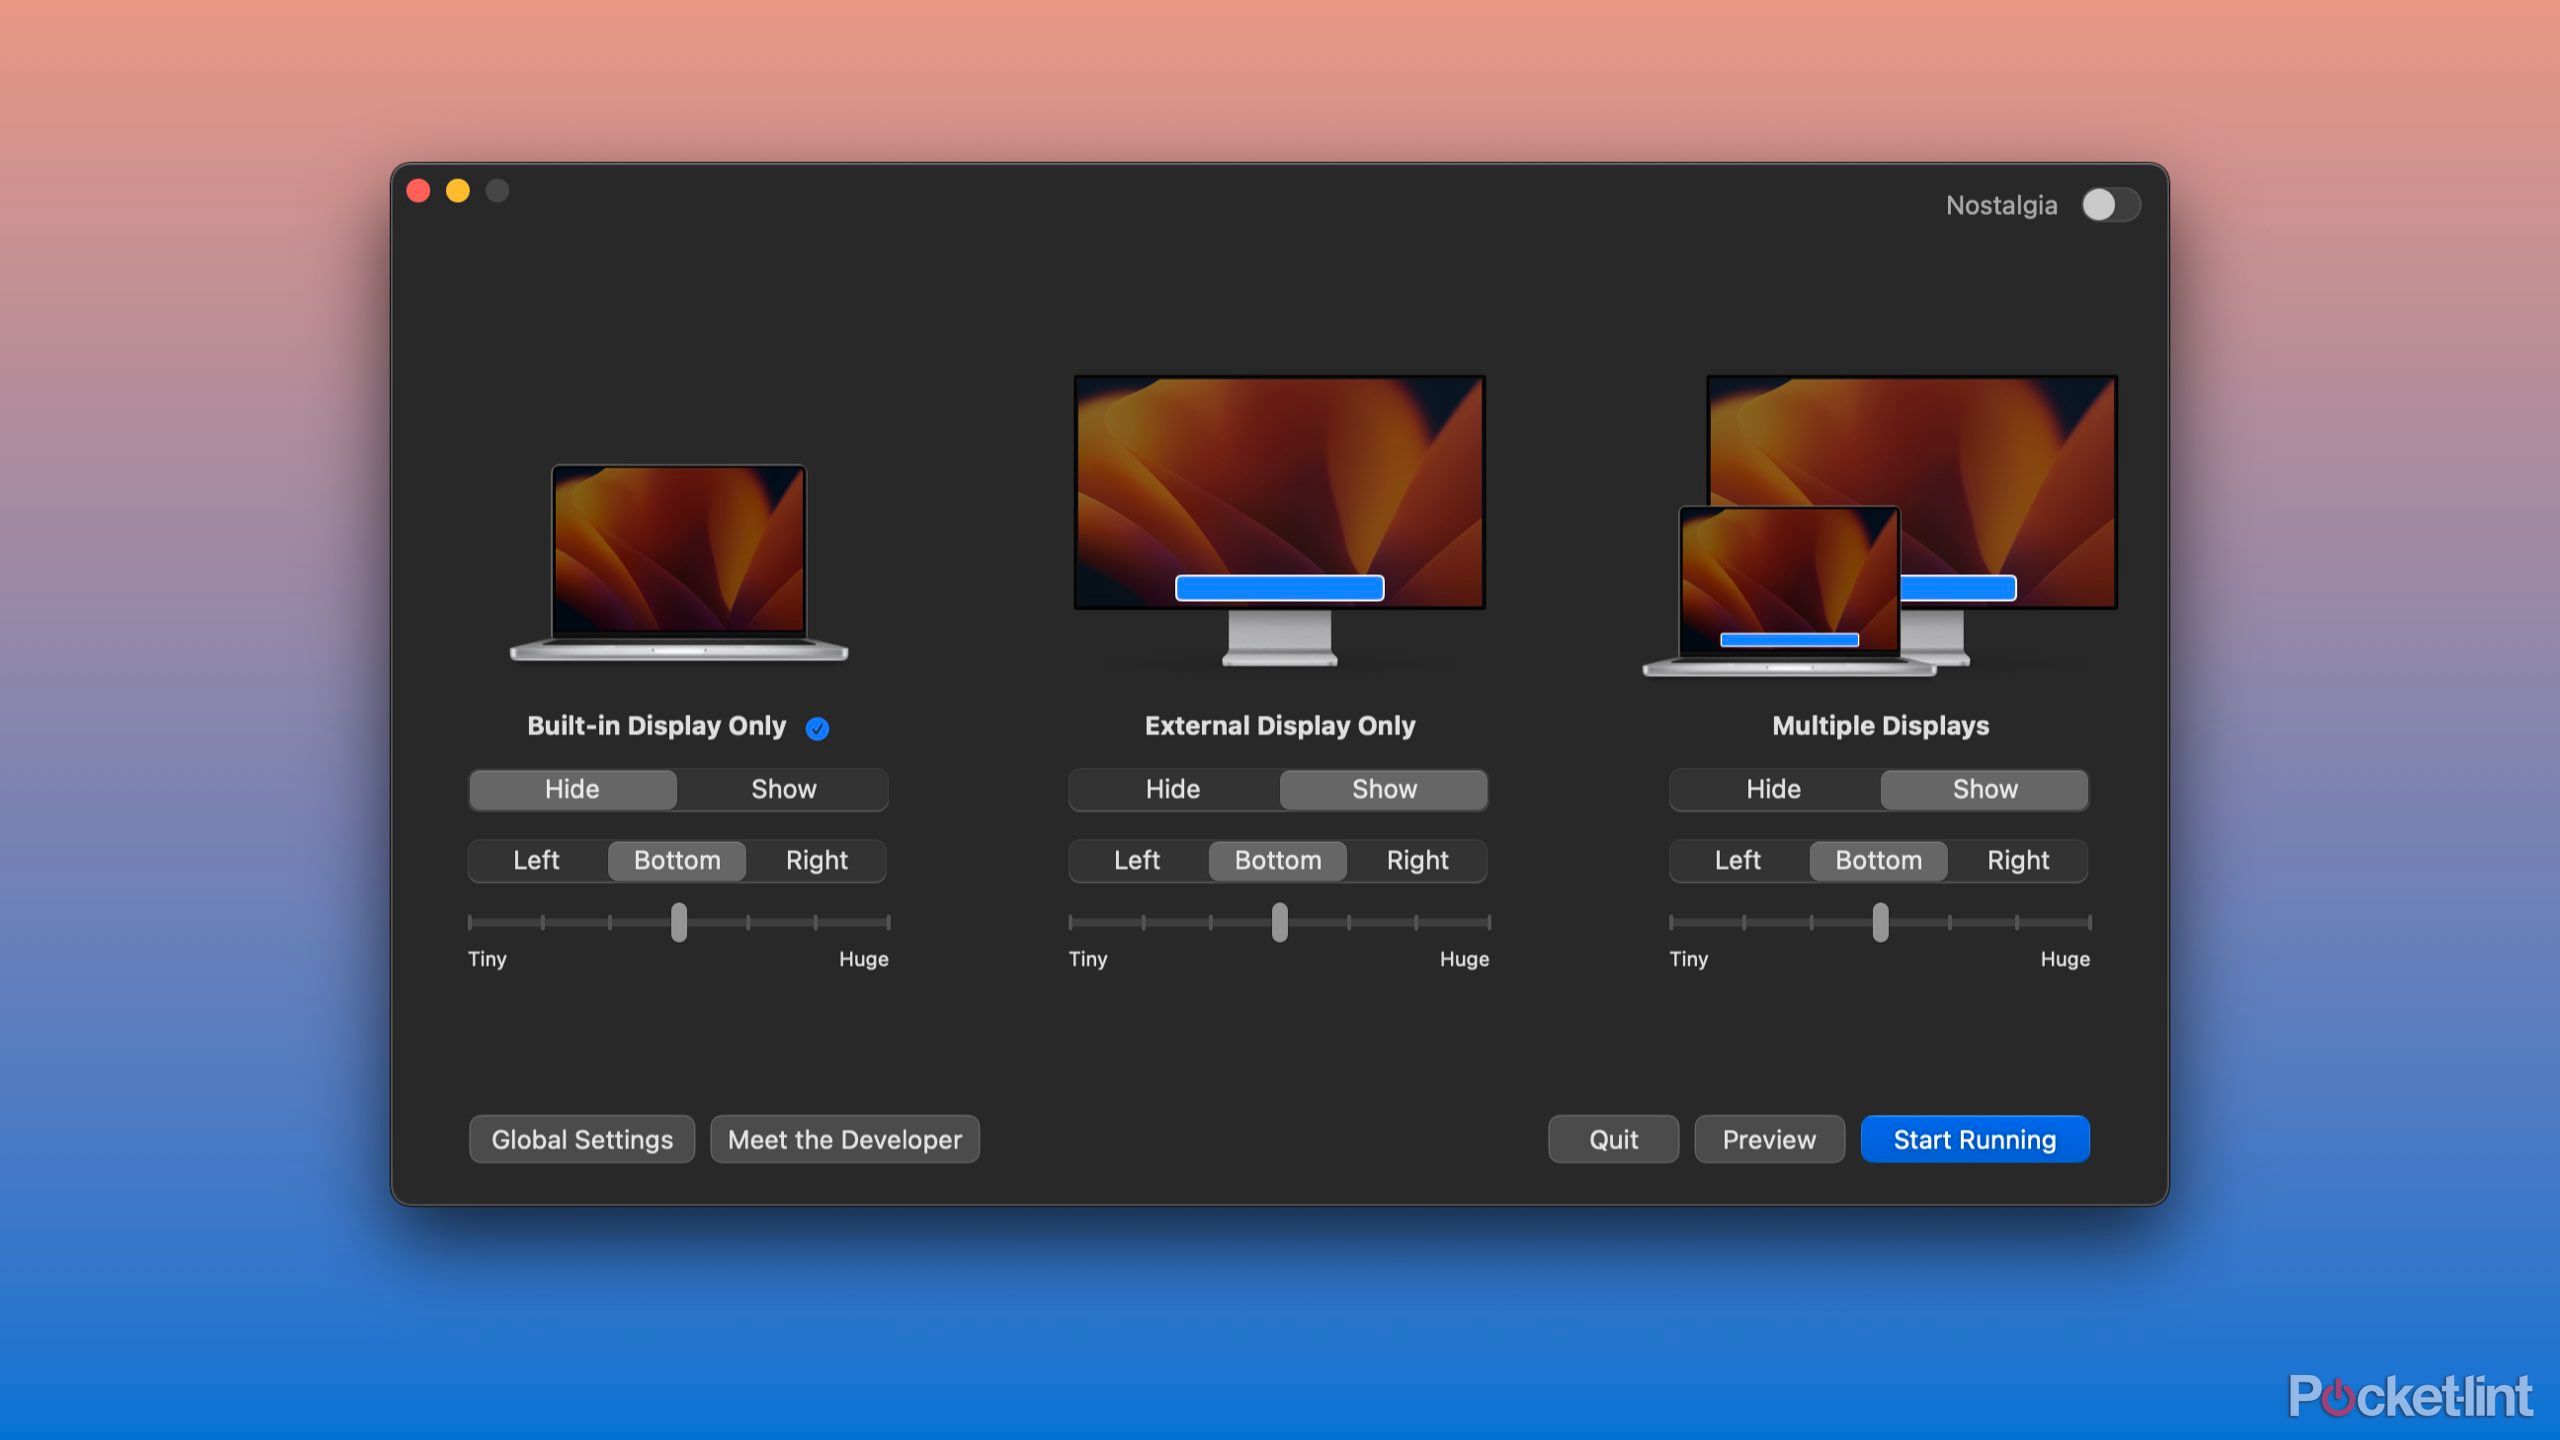Click the blue checkmark beside Built-in Display Only
The image size is (2560, 1440).
(817, 729)
